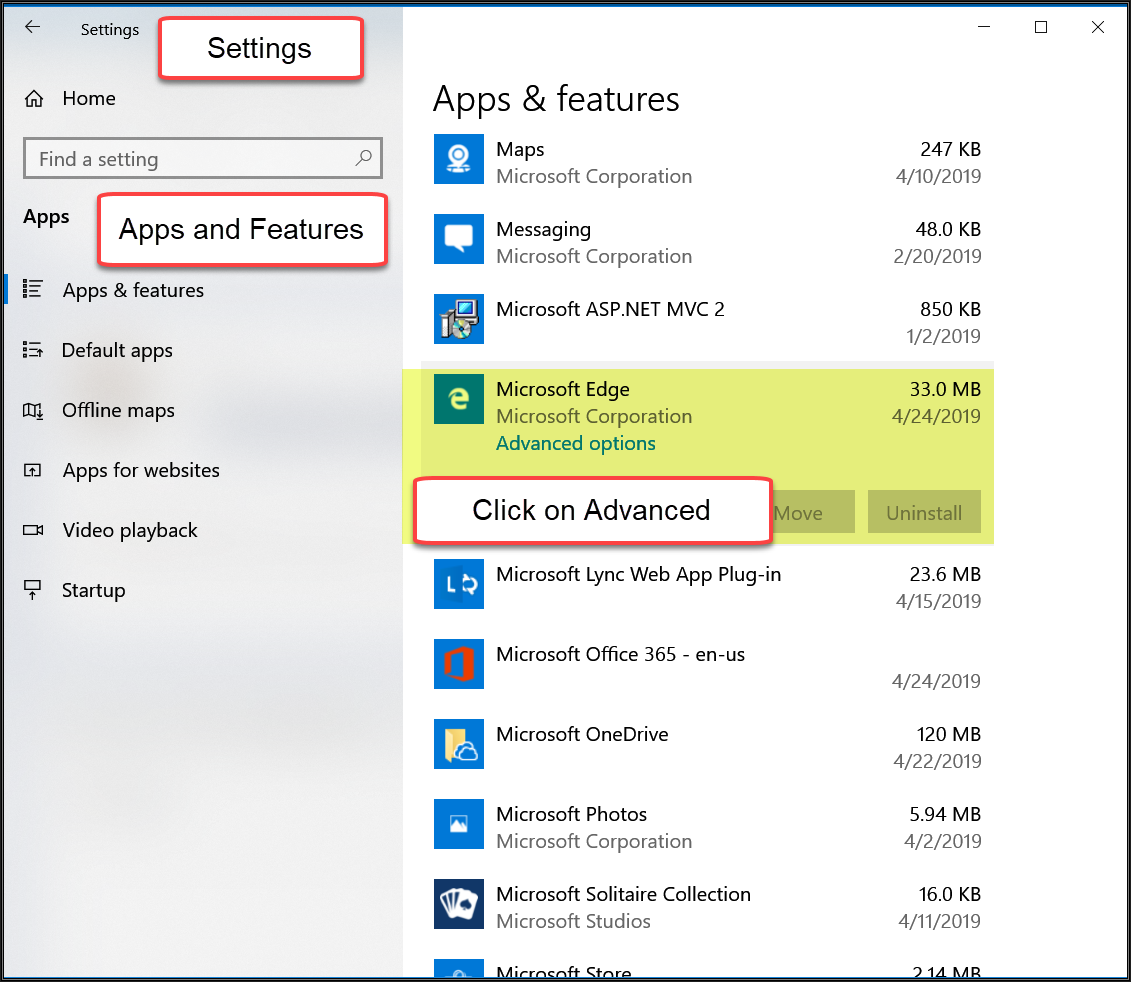1131x982 pixels.
Task: Click the Apps & features page heading
Action: tap(556, 100)
